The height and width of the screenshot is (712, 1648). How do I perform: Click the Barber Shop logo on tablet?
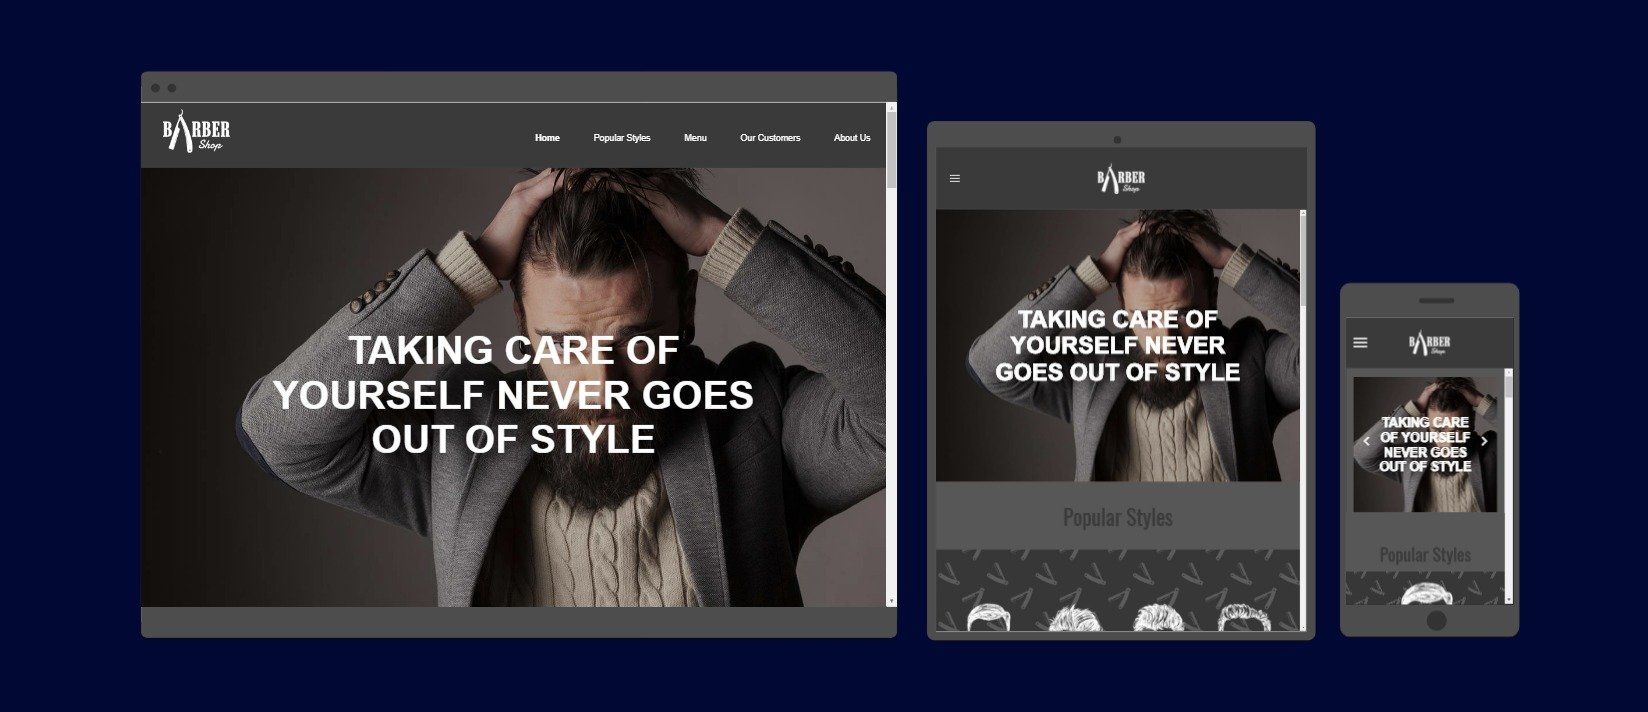coord(1121,179)
